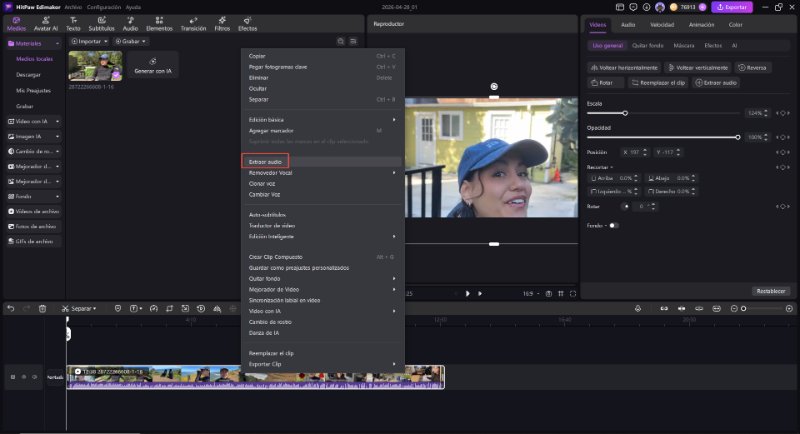Expand Removedor Vocal submenu
Screen dimensions: 800x434
point(322,173)
